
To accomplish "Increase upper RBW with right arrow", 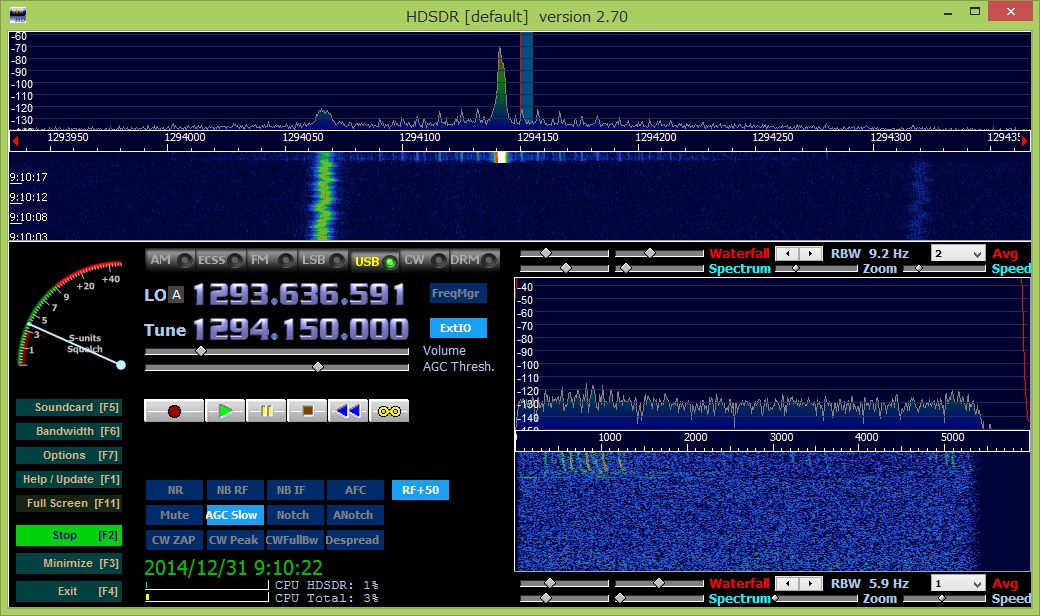I will tap(811, 253).
